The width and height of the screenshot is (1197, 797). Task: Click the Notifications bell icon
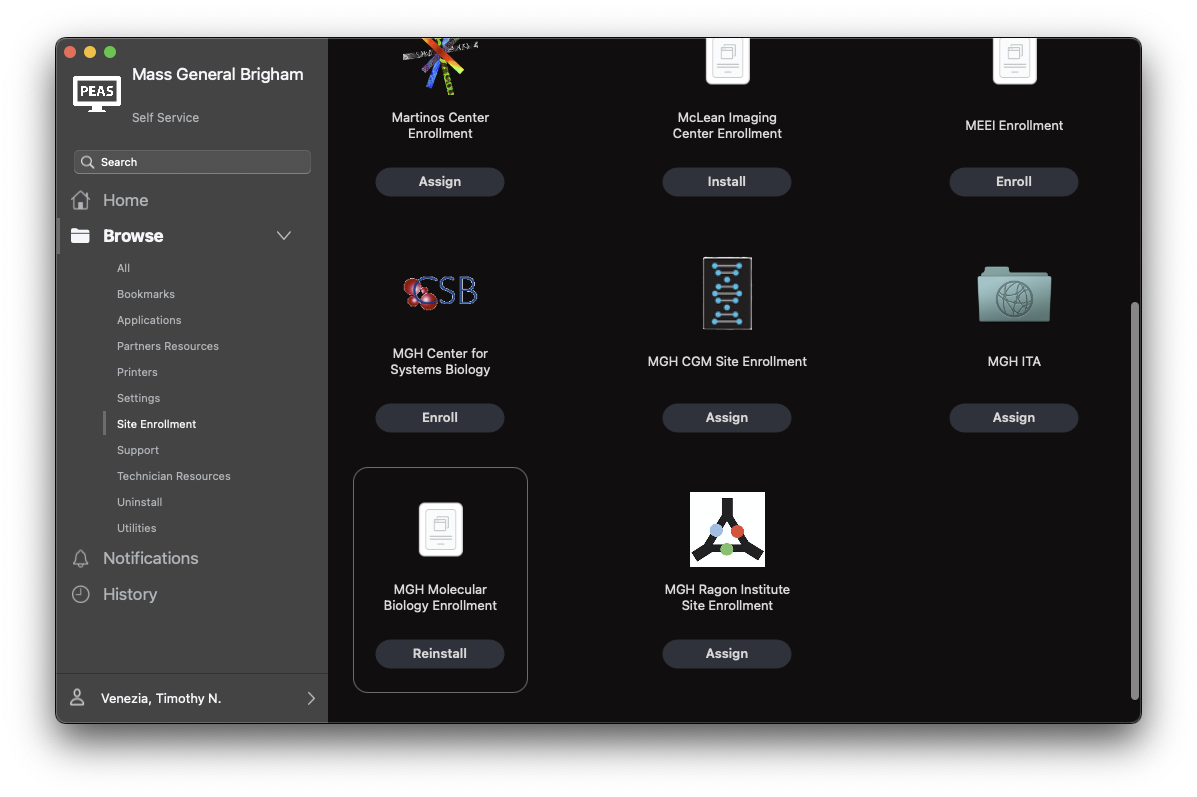pos(81,558)
